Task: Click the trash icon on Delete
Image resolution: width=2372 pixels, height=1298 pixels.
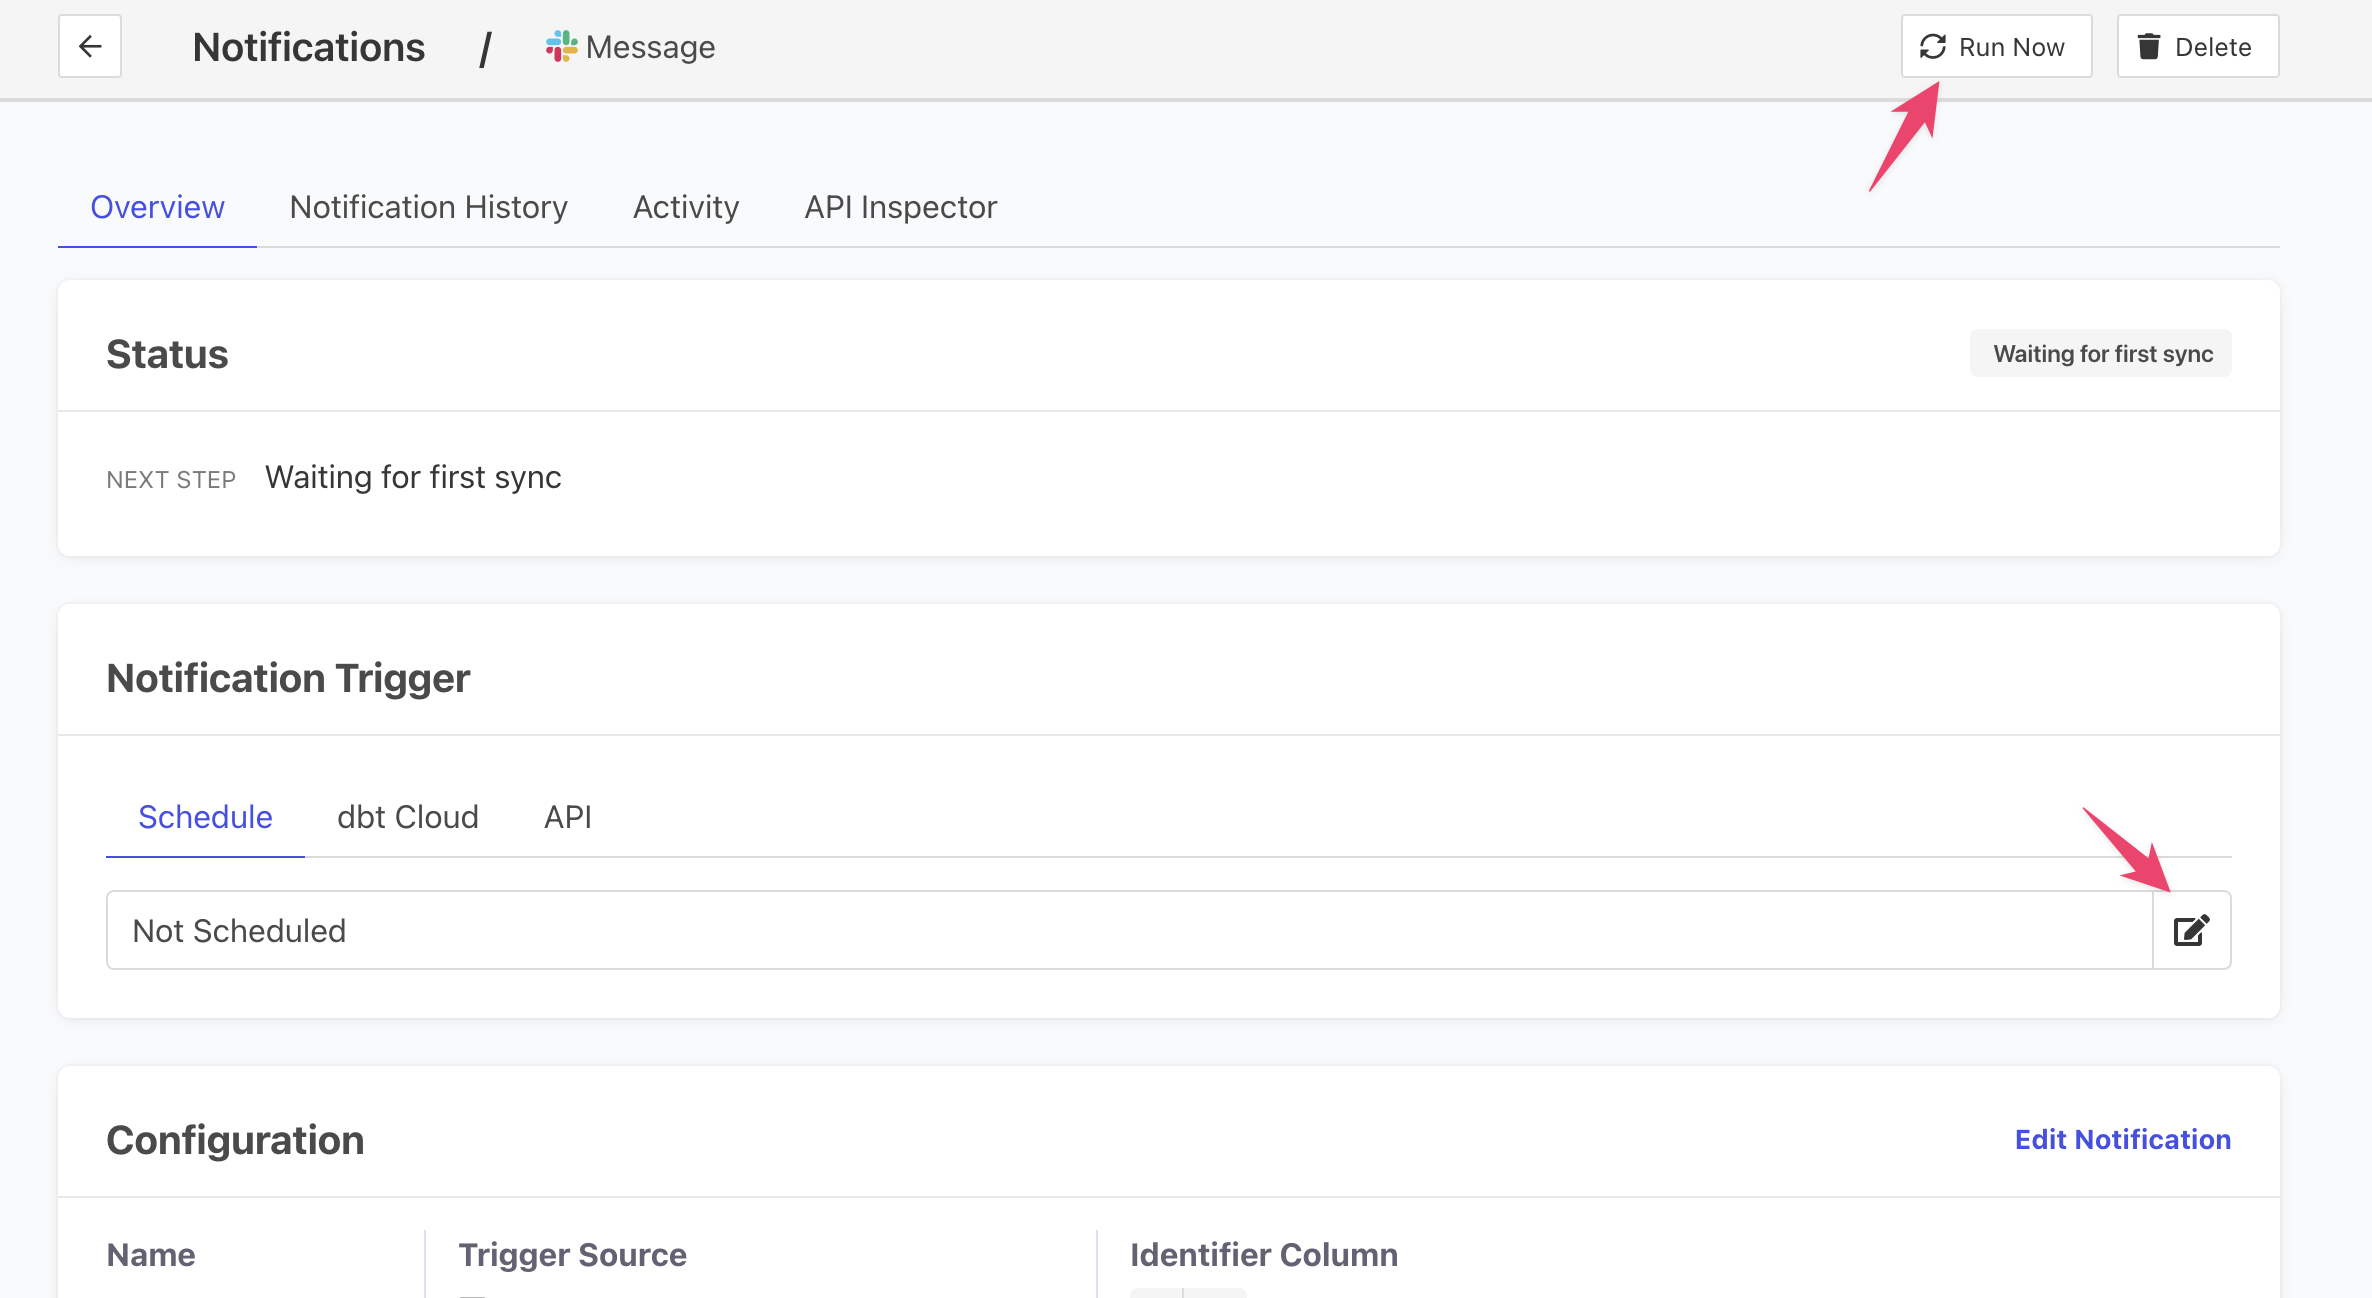Action: (x=2149, y=46)
